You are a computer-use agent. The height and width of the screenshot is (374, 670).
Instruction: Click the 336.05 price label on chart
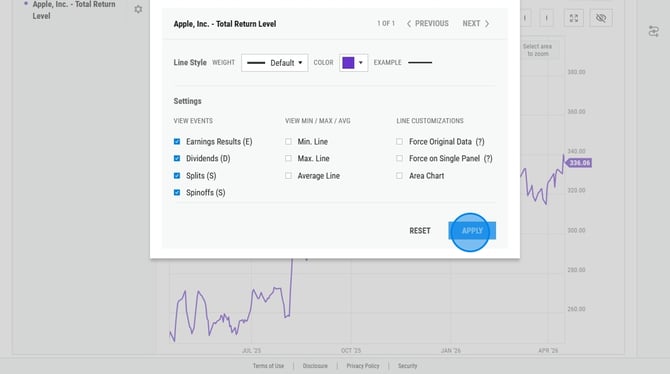pos(579,163)
